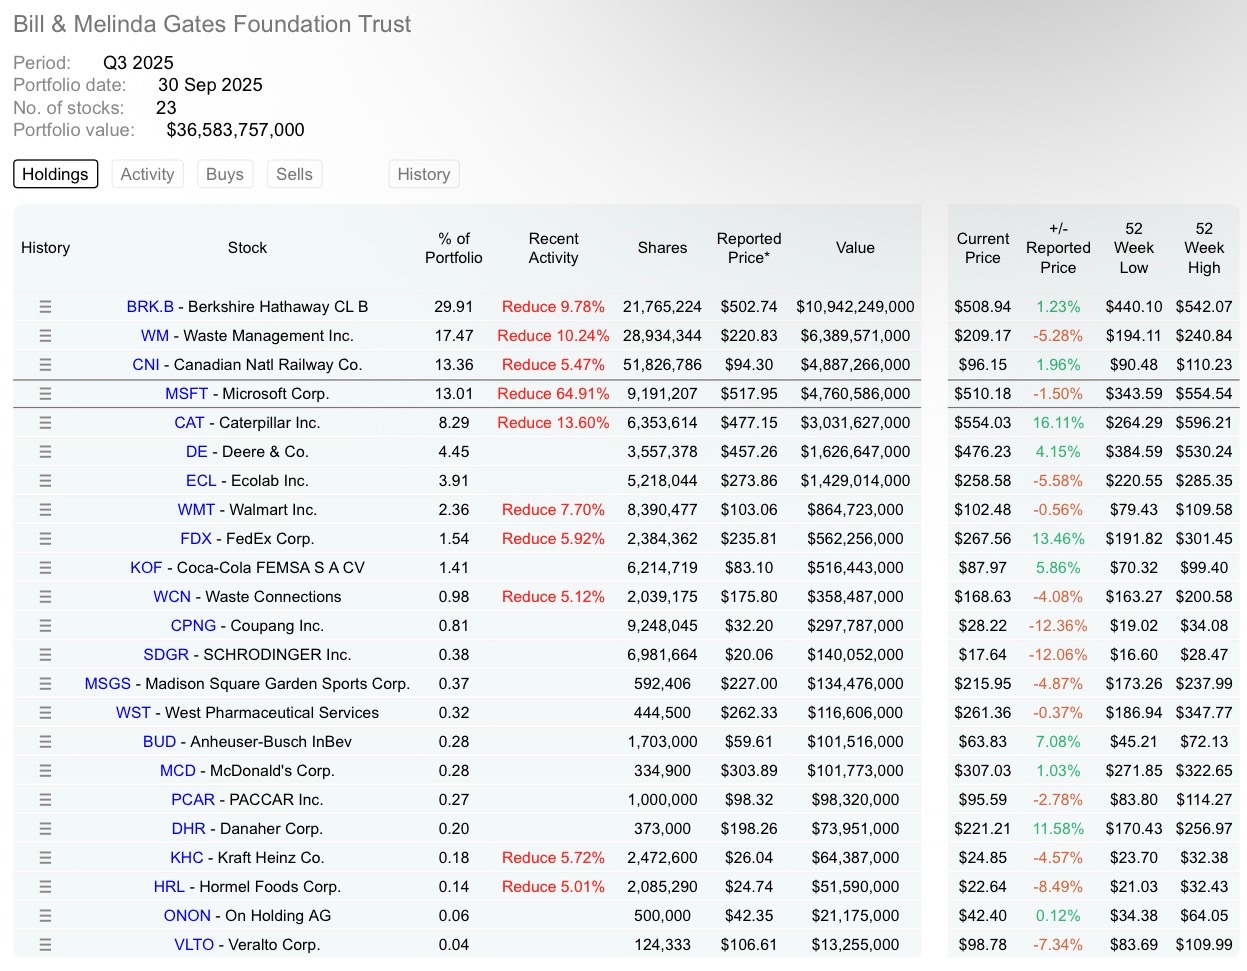
Task: Open history icon for Waste Management row
Action: click(x=45, y=336)
